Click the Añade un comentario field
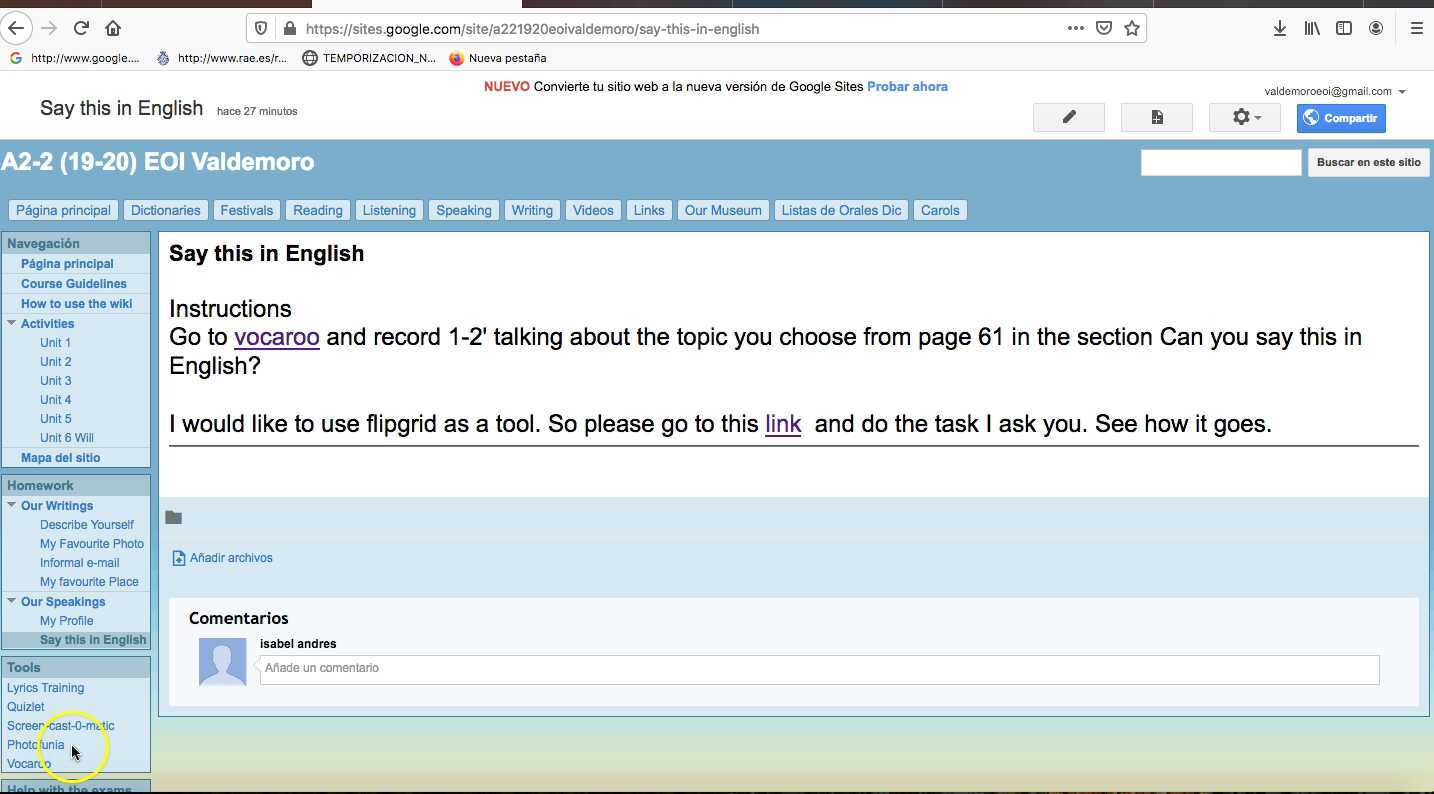 click(700, 668)
